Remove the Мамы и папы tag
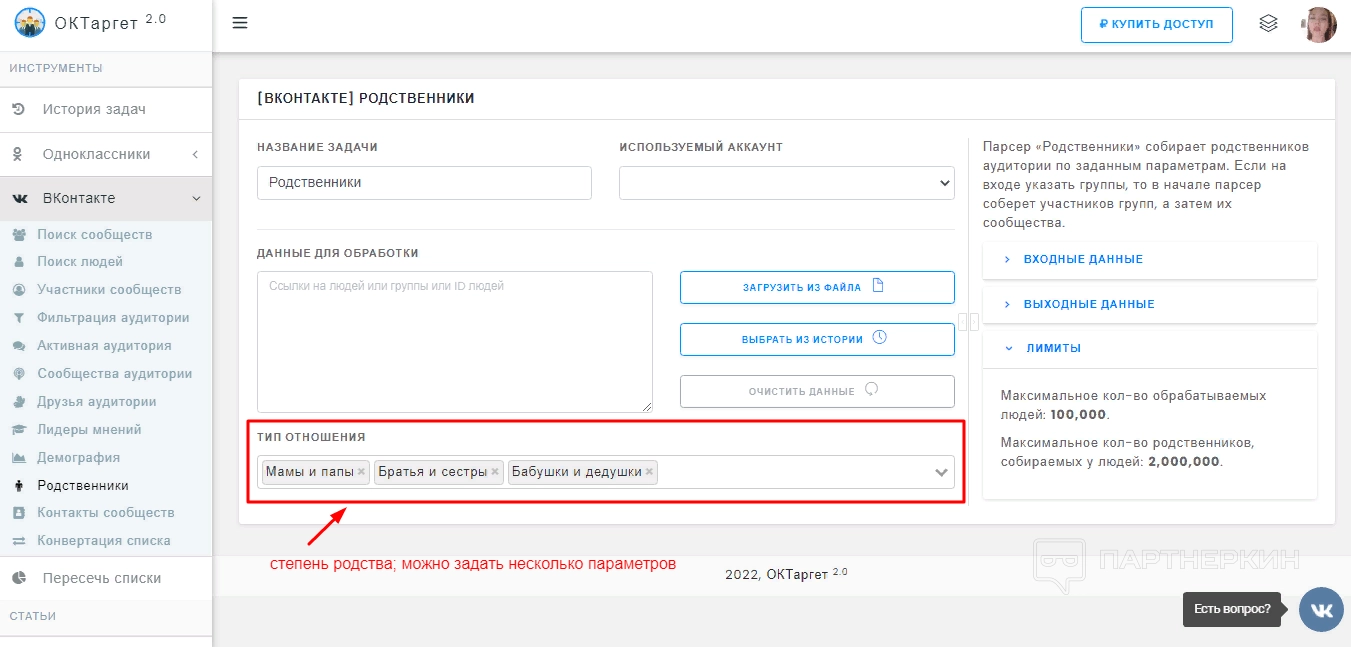This screenshot has height=647, width=1351. coord(362,472)
